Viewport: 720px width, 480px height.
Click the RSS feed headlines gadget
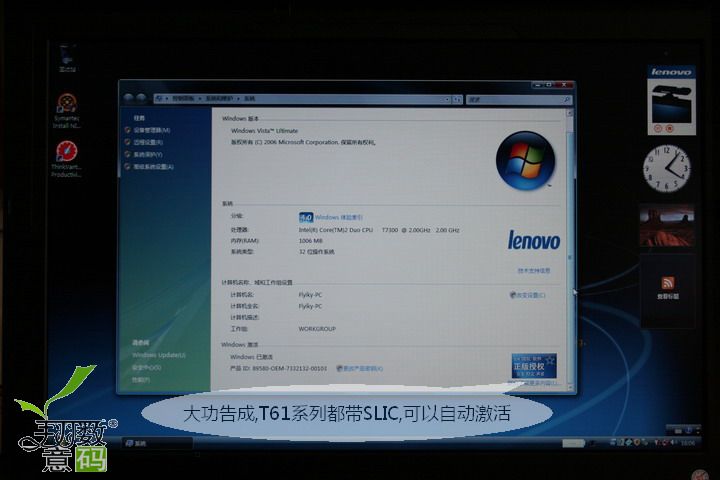[668, 292]
